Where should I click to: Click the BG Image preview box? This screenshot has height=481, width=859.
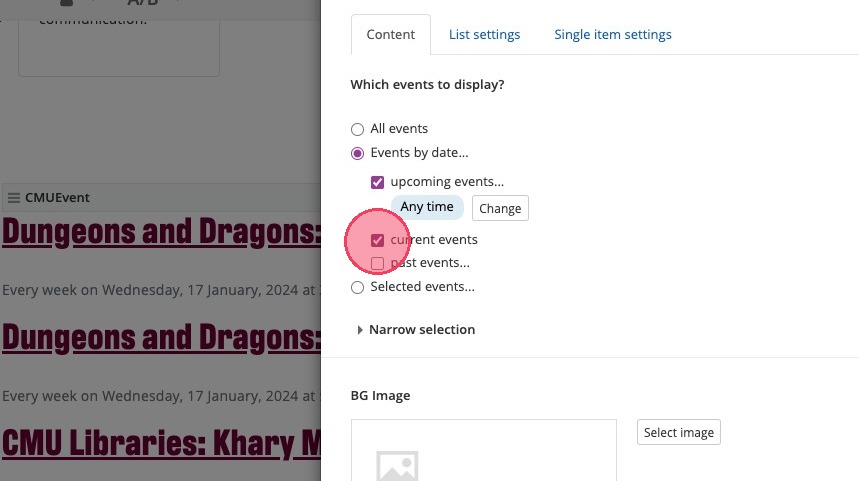483,451
